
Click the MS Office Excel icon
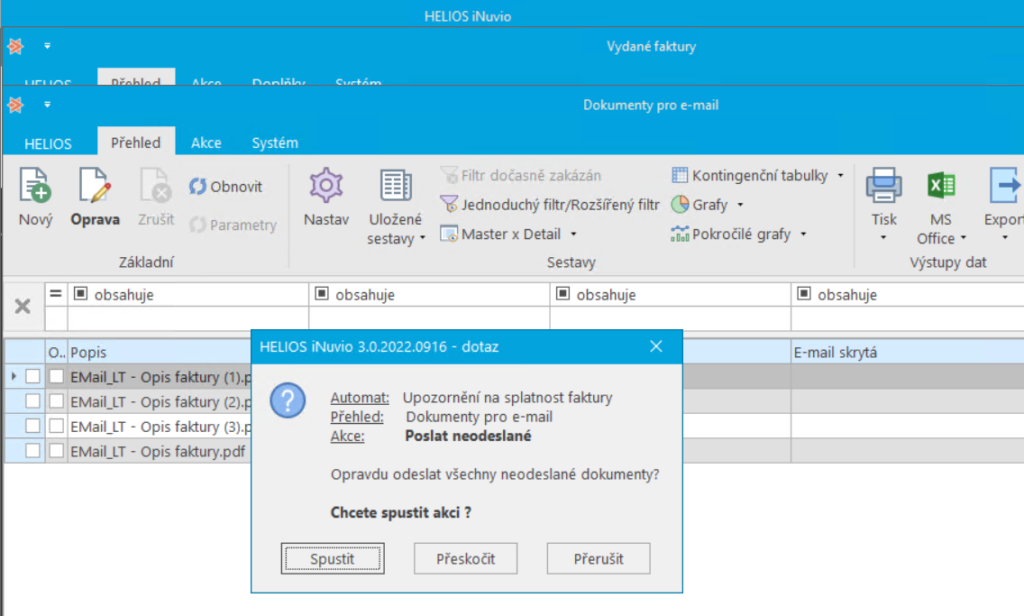point(941,186)
